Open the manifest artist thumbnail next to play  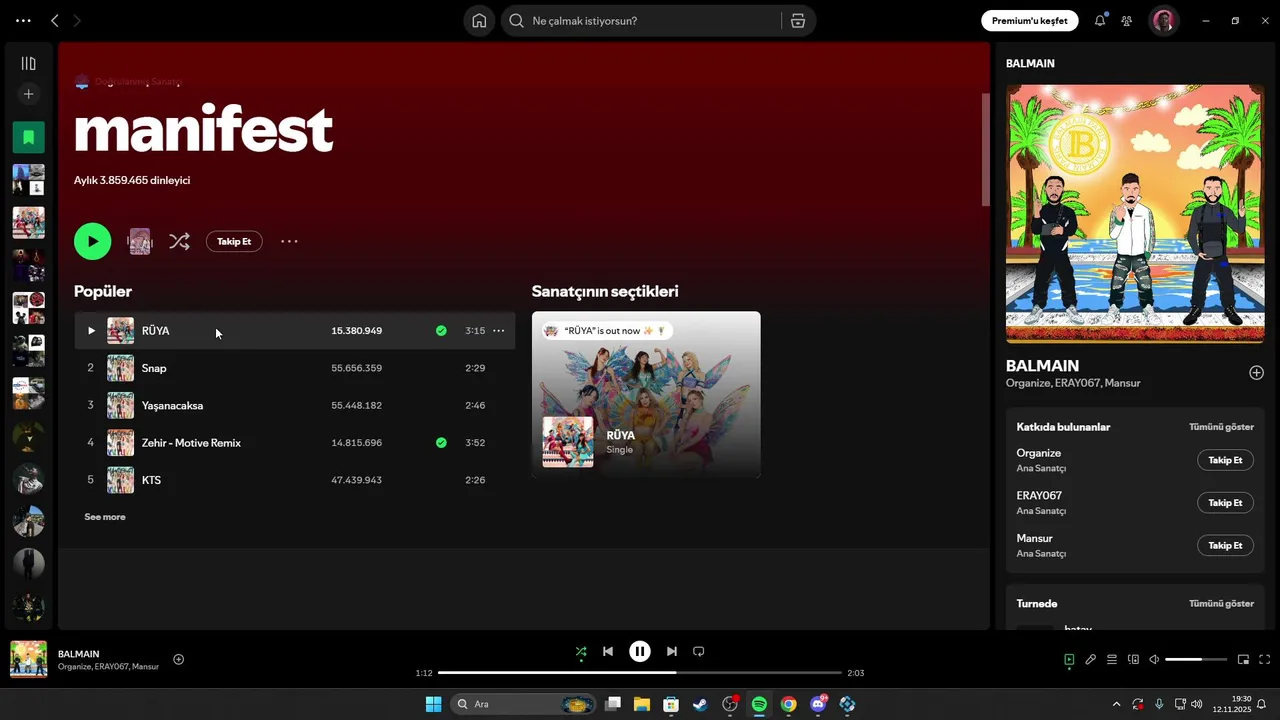point(140,241)
